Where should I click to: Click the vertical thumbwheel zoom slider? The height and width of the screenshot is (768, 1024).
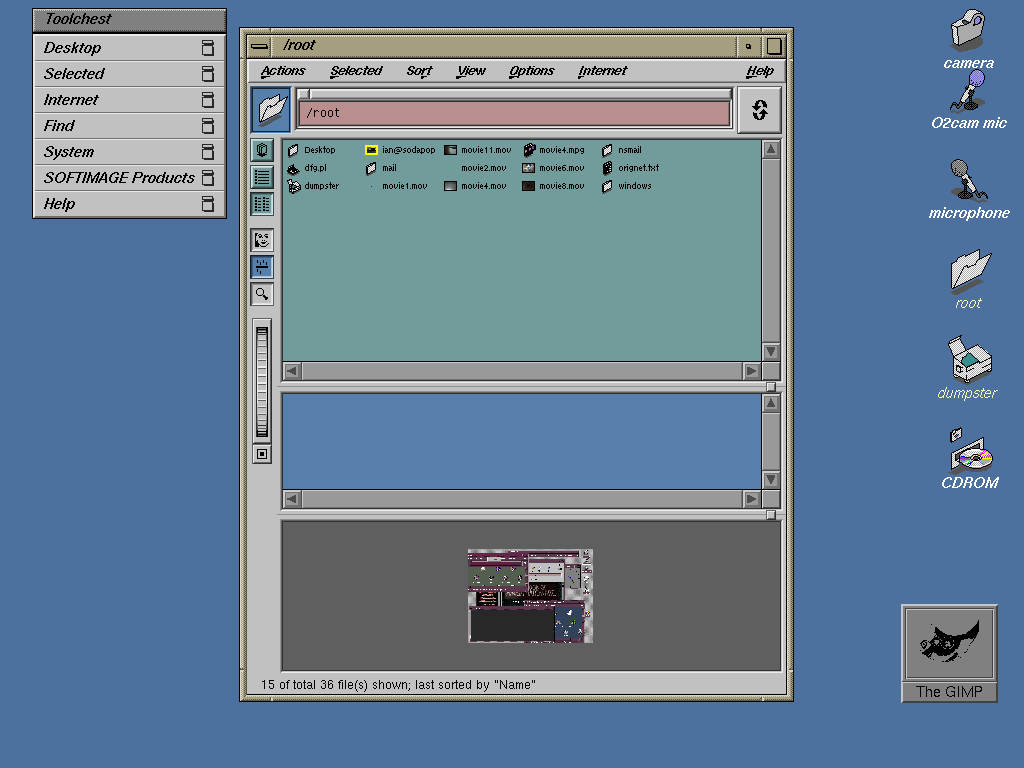(x=262, y=381)
